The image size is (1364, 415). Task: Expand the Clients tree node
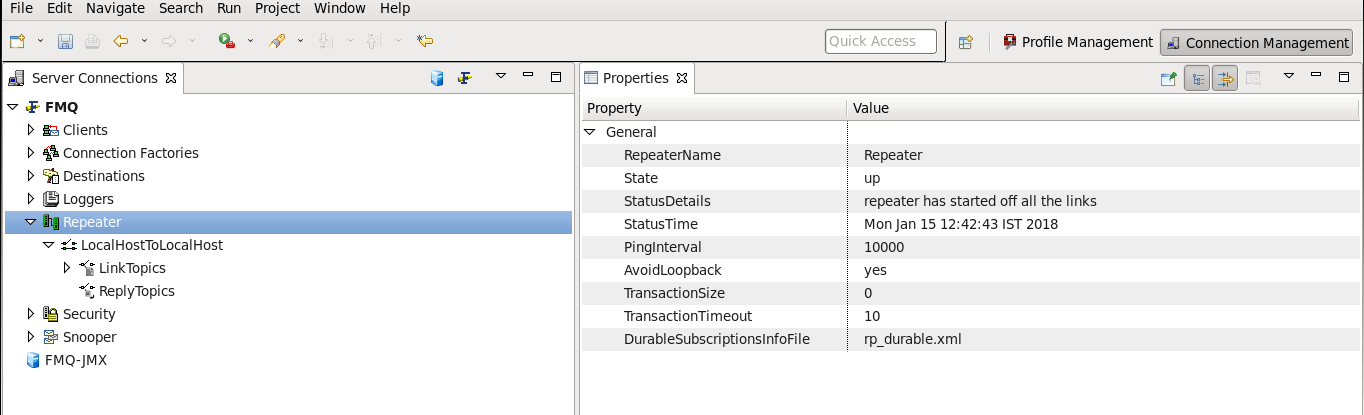(31, 130)
